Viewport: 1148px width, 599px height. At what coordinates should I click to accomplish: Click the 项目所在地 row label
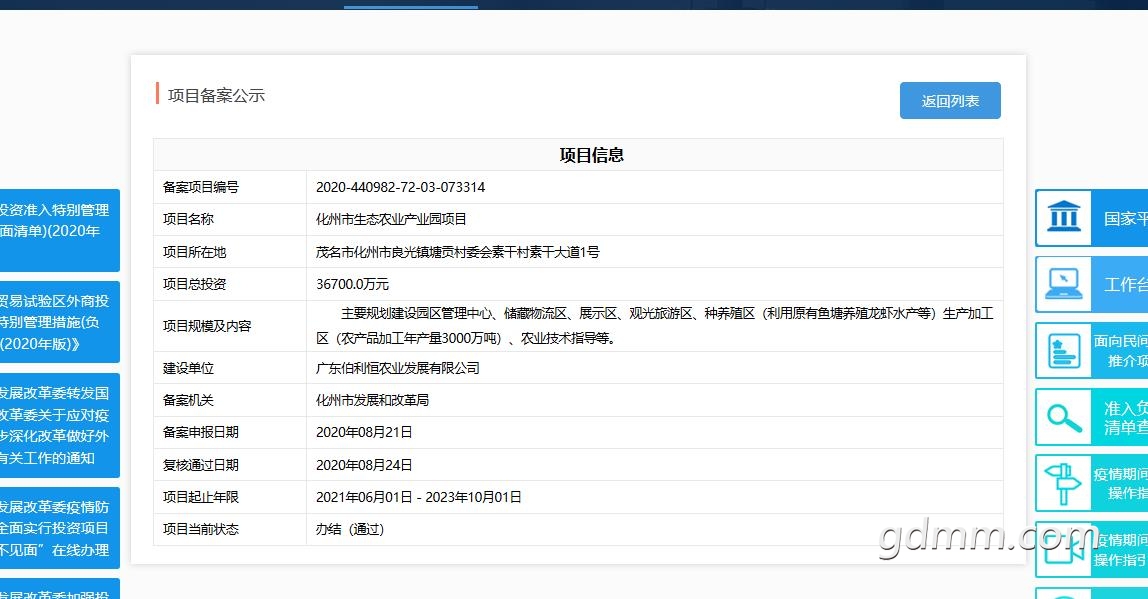[194, 252]
